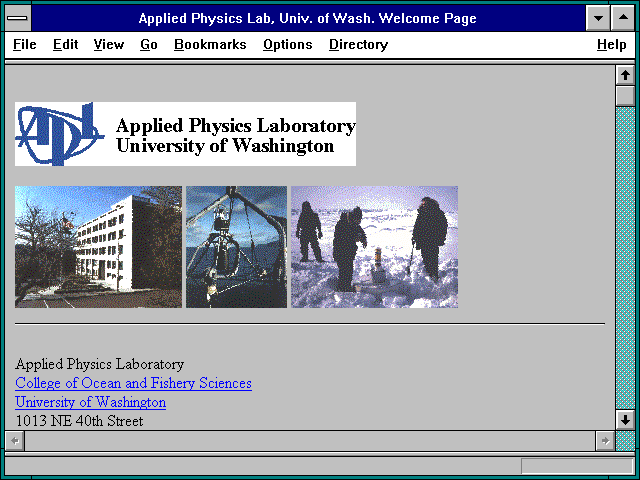640x480 pixels.
Task: Follow the College of Ocean and Fishery Sciences link
Action: 133,383
